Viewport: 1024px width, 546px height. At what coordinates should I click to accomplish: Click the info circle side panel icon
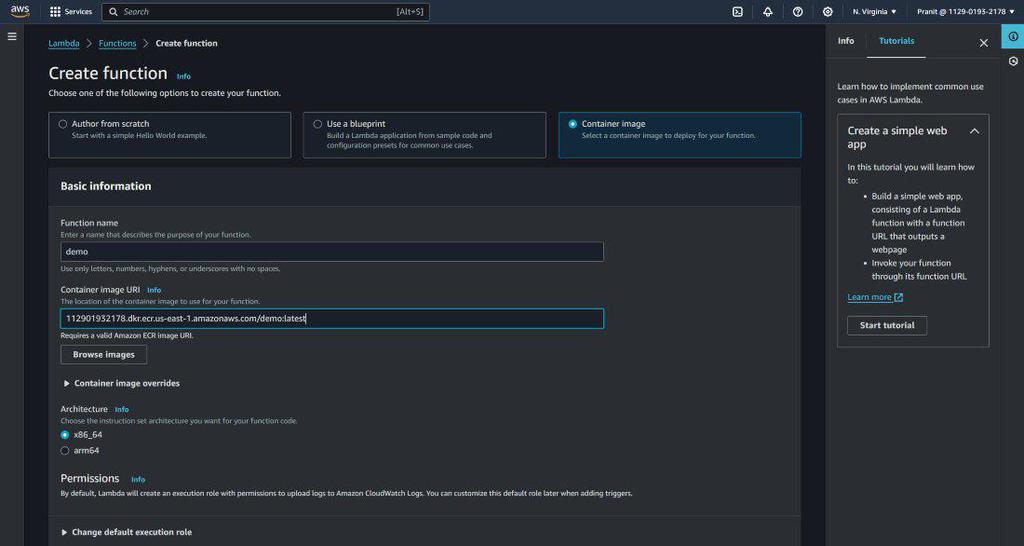(x=1013, y=37)
